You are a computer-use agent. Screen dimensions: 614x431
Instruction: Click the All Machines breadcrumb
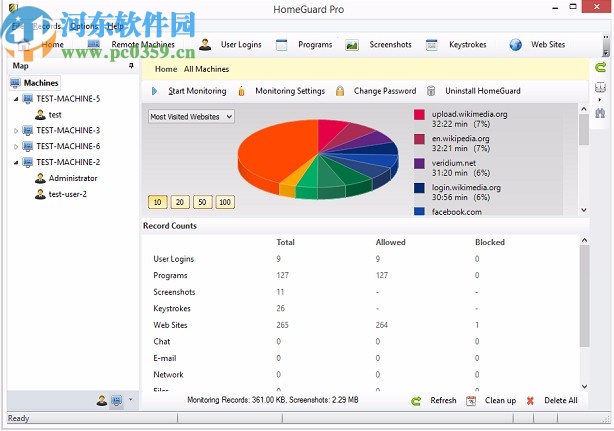point(206,69)
